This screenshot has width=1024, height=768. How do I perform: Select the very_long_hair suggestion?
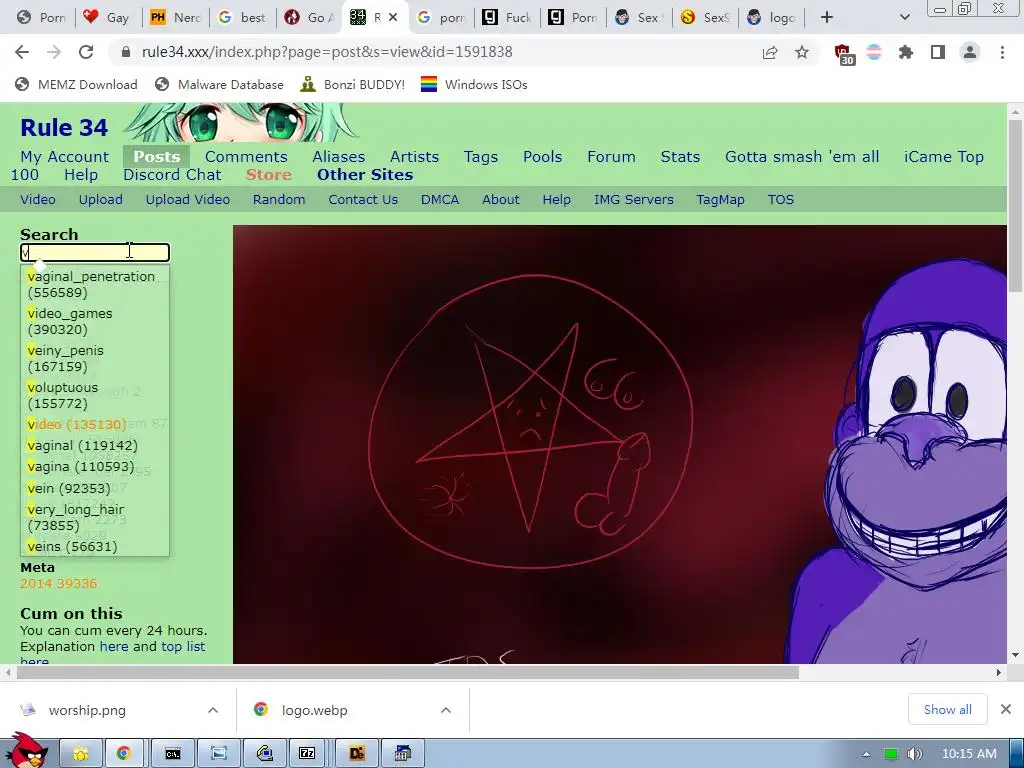pos(95,517)
